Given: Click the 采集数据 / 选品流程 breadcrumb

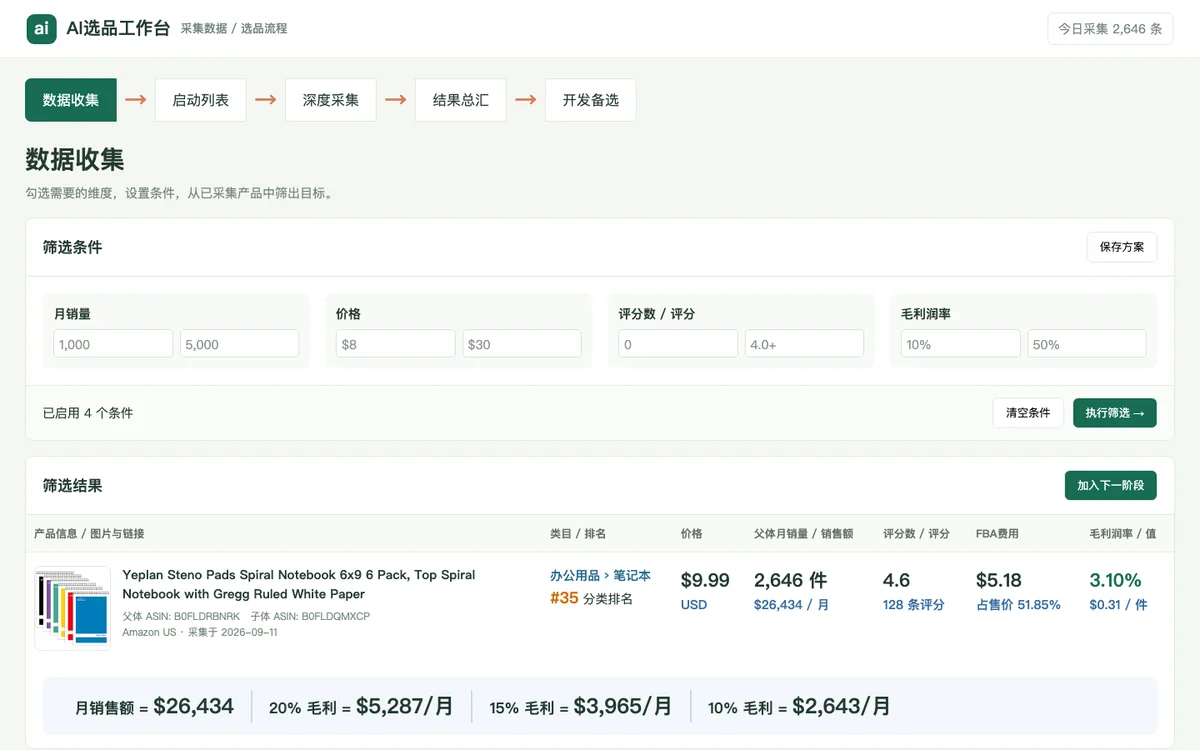Looking at the screenshot, I should [234, 29].
